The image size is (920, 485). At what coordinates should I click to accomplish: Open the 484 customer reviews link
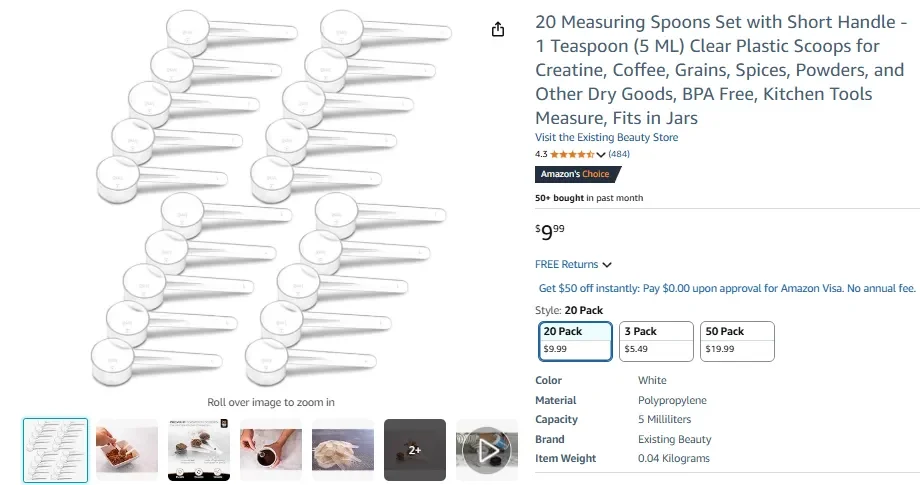coord(619,154)
